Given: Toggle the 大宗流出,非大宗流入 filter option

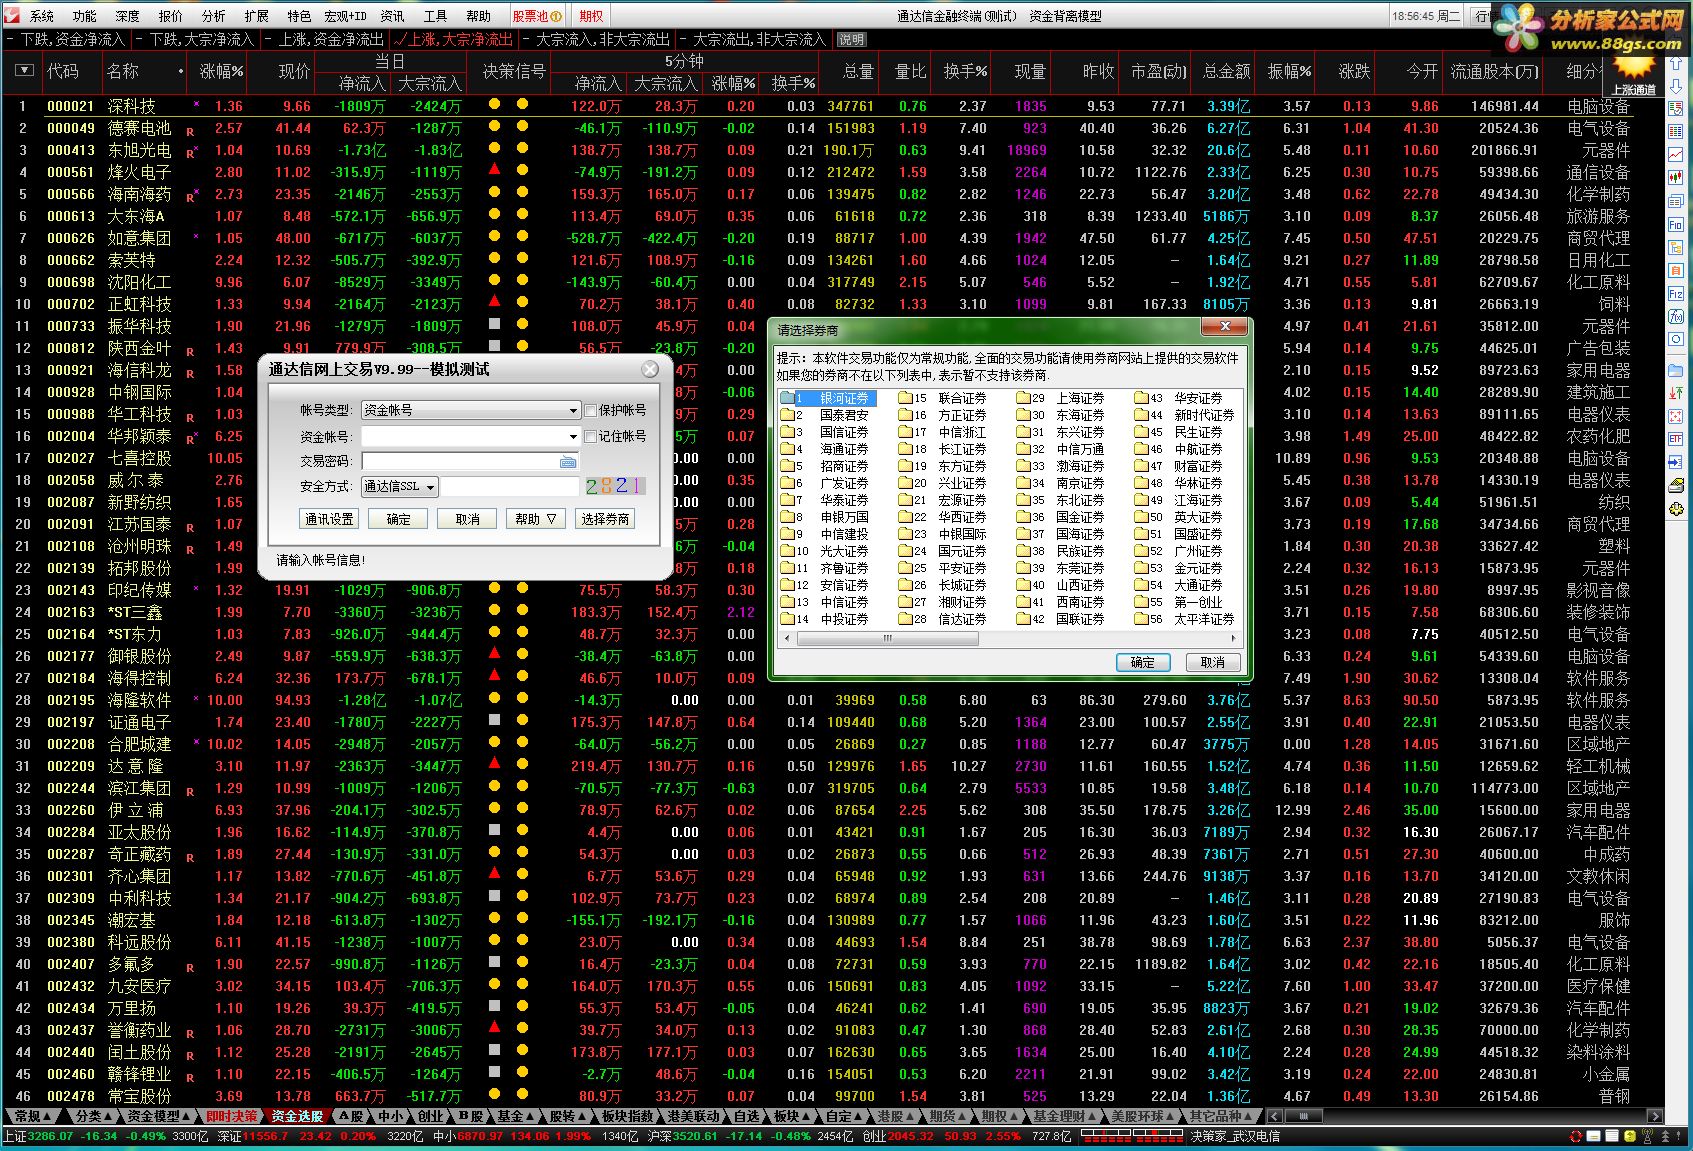Looking at the screenshot, I should [x=753, y=40].
